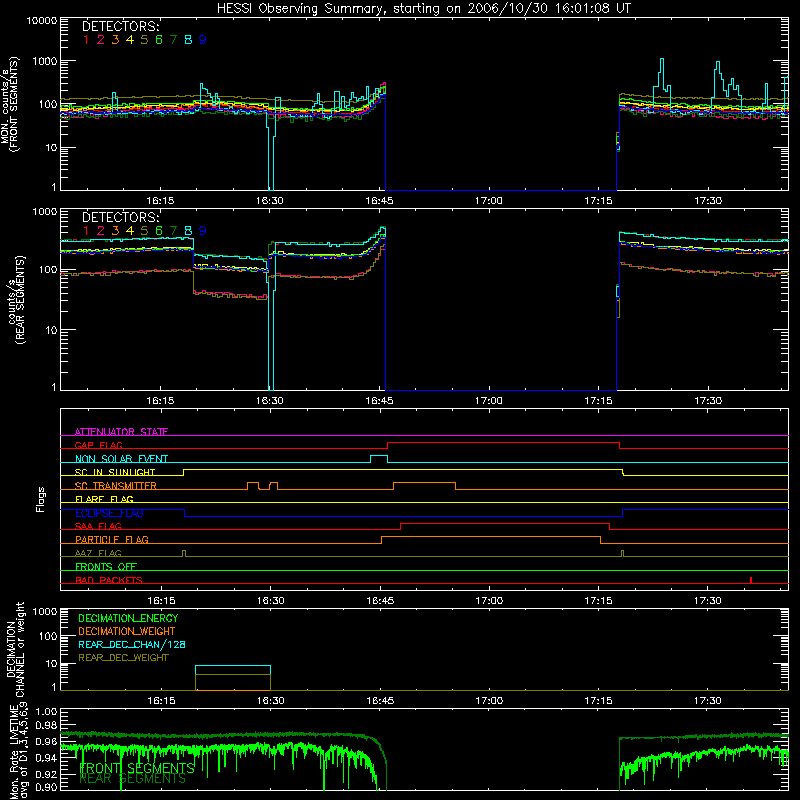Image resolution: width=800 pixels, height=800 pixels.
Task: Click the vertical Flags axis title
Action: (41, 499)
